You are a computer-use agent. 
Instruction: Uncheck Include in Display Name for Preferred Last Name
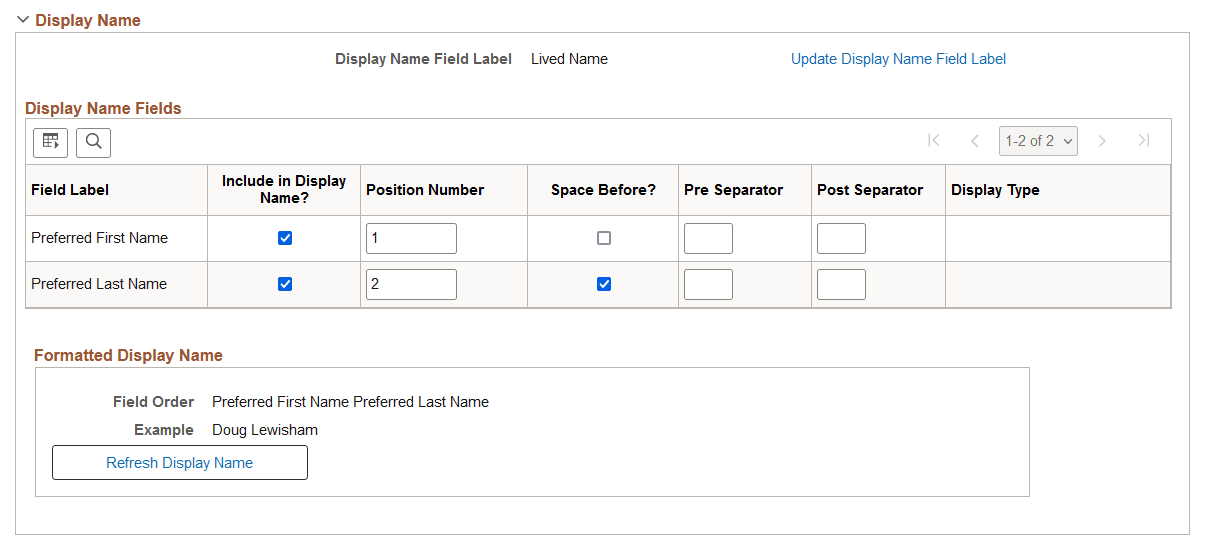285,284
